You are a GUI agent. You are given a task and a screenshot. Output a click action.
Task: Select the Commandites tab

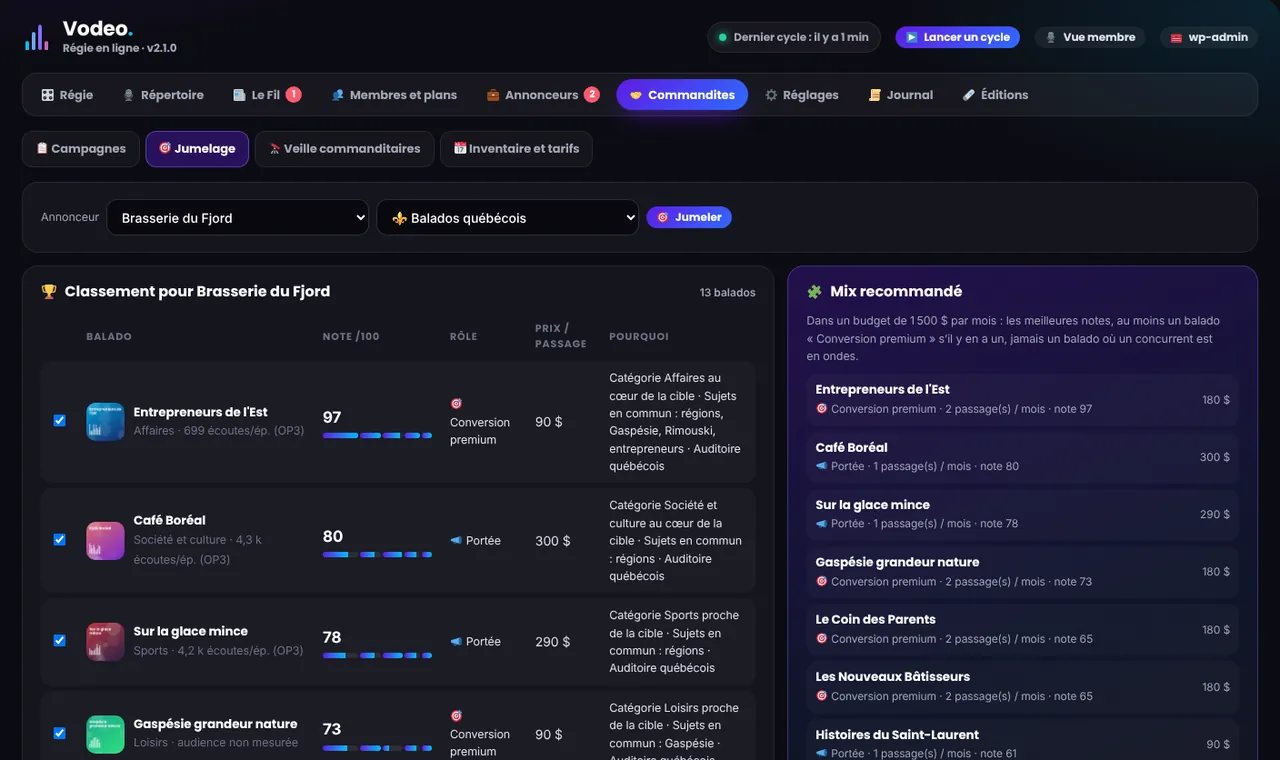click(x=682, y=95)
